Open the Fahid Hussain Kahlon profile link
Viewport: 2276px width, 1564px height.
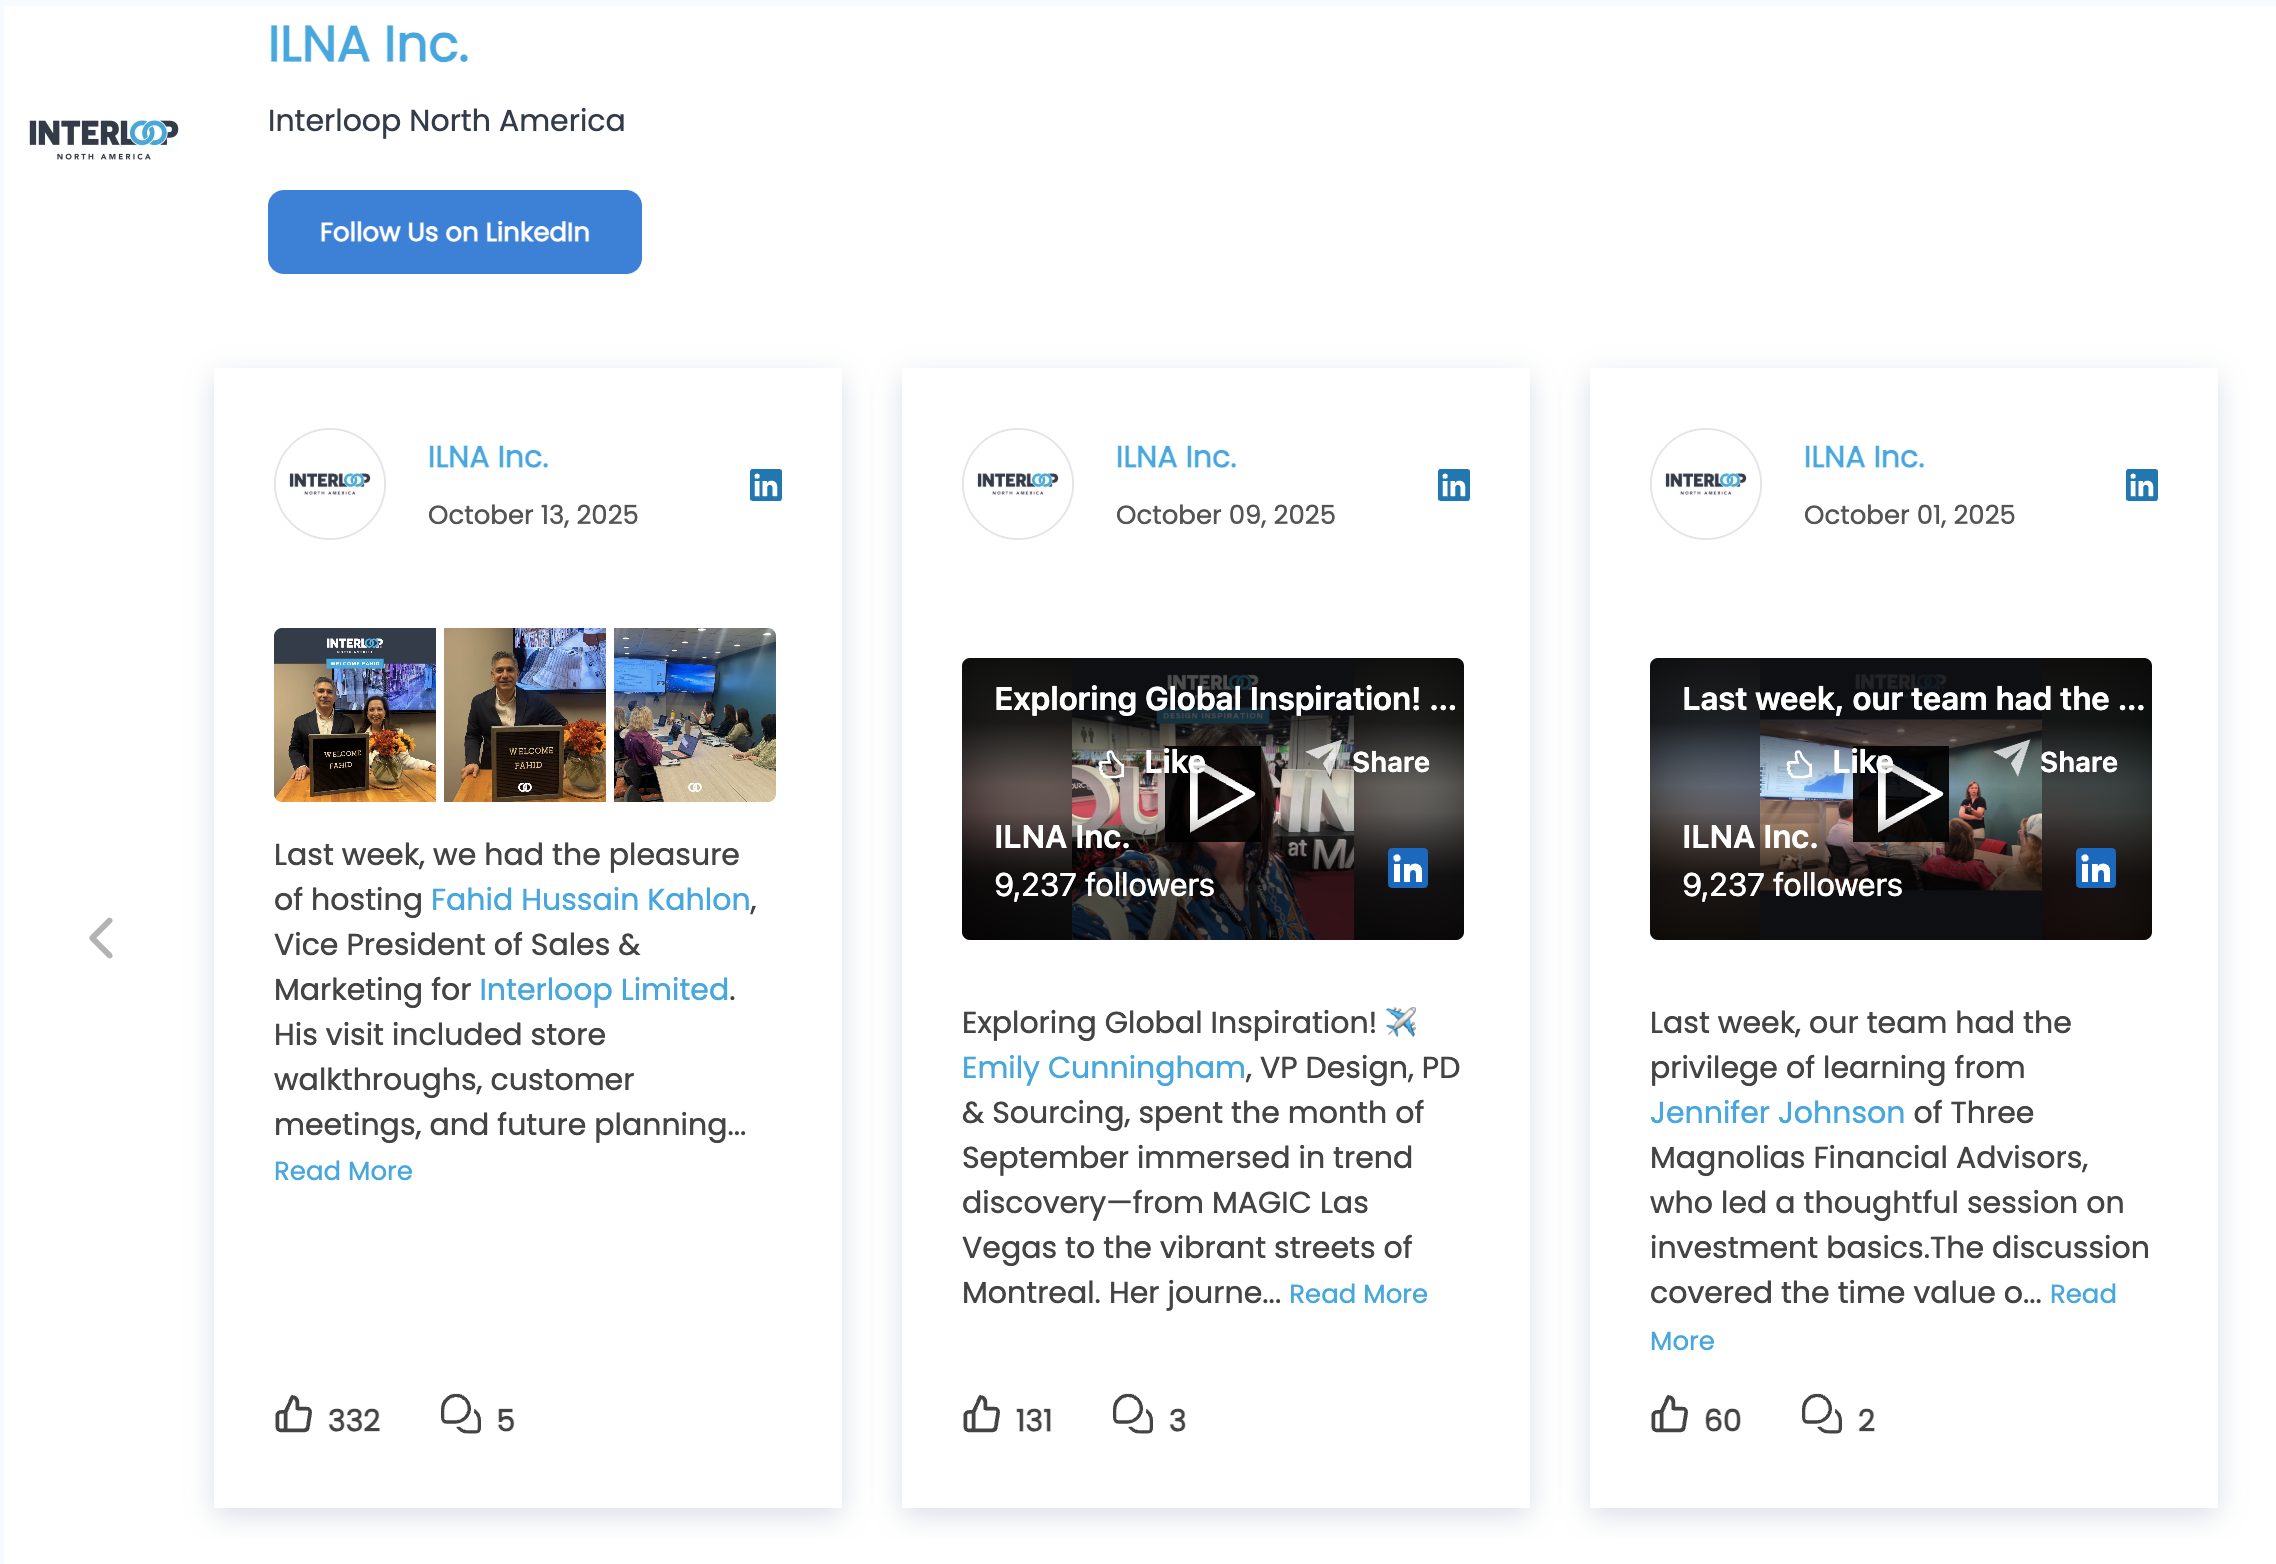coord(590,899)
